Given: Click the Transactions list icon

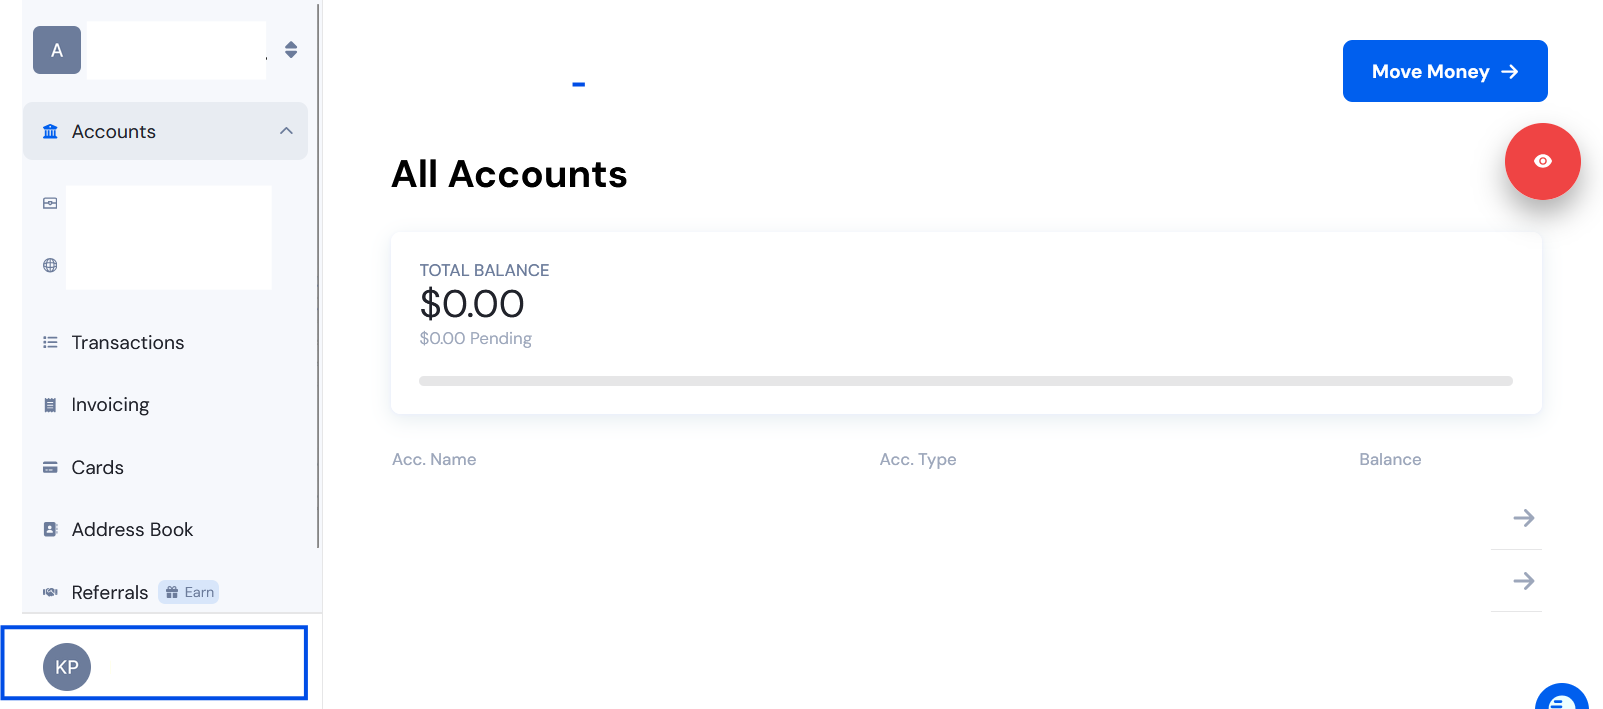Looking at the screenshot, I should (50, 342).
